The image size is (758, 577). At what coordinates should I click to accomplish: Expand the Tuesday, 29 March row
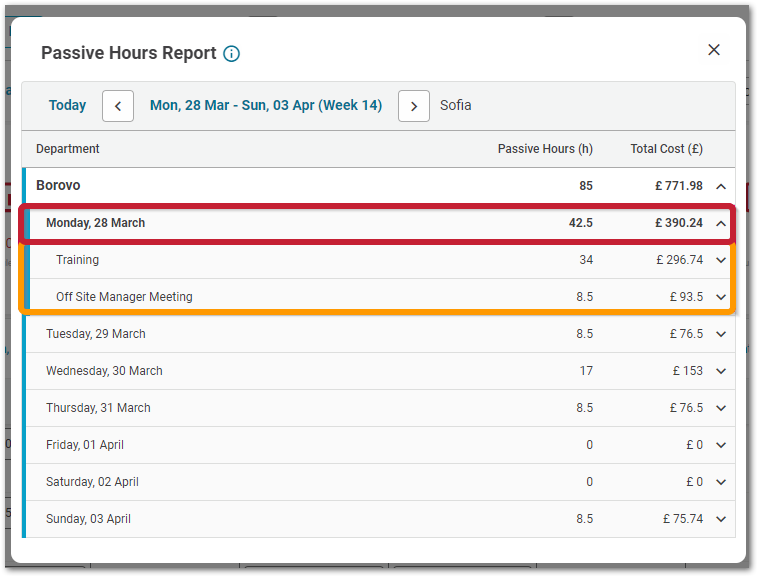click(721, 334)
